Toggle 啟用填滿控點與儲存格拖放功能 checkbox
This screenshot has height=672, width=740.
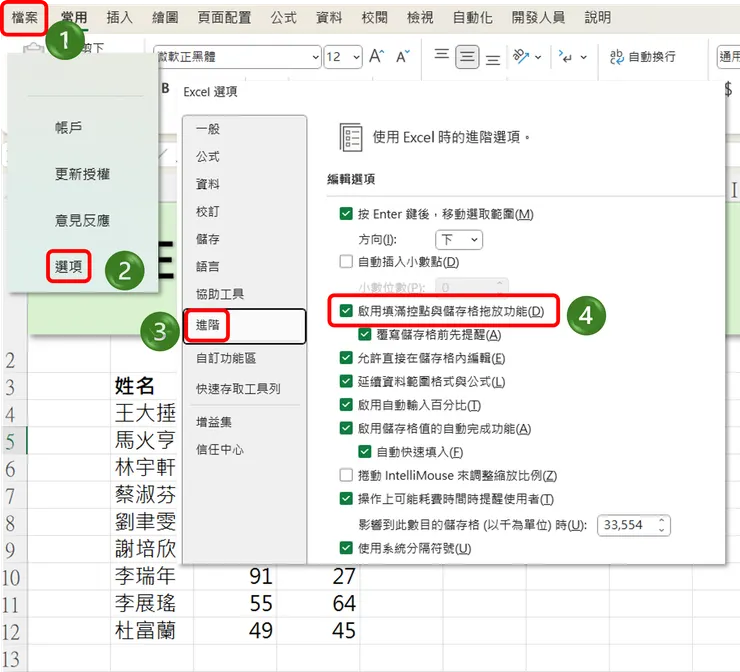click(346, 311)
